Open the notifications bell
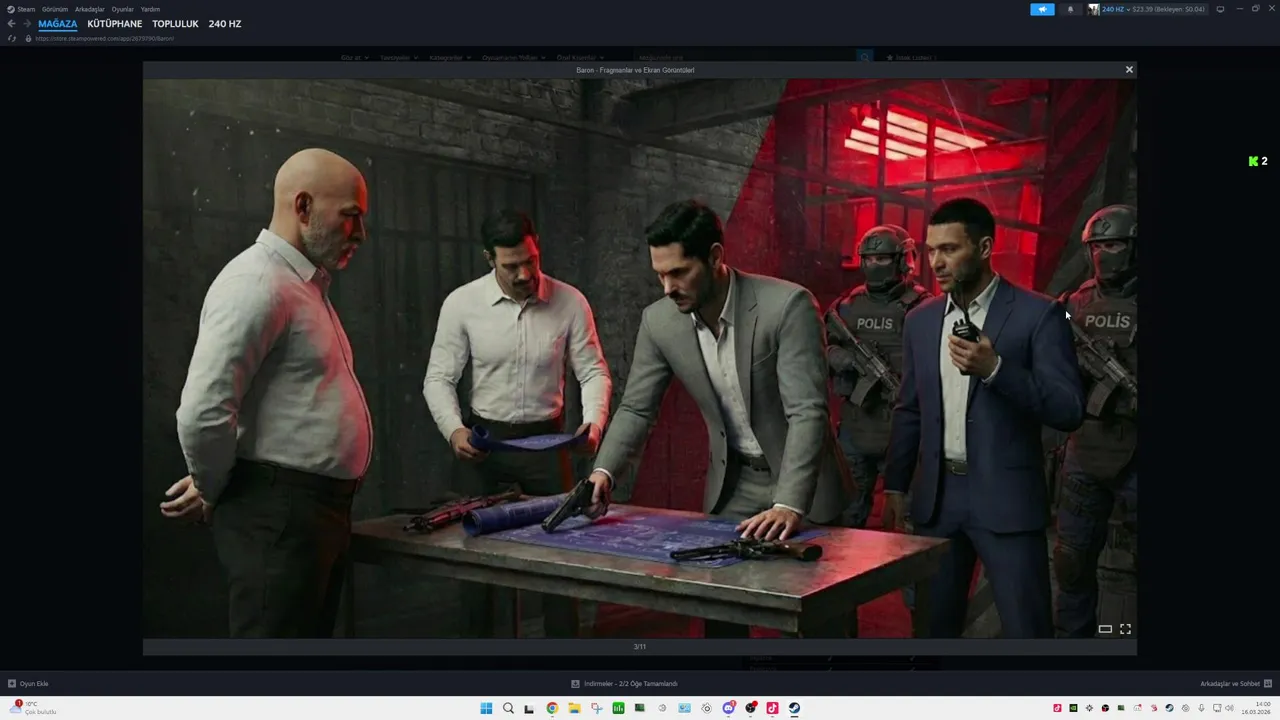The image size is (1280, 720). pos(1069,9)
